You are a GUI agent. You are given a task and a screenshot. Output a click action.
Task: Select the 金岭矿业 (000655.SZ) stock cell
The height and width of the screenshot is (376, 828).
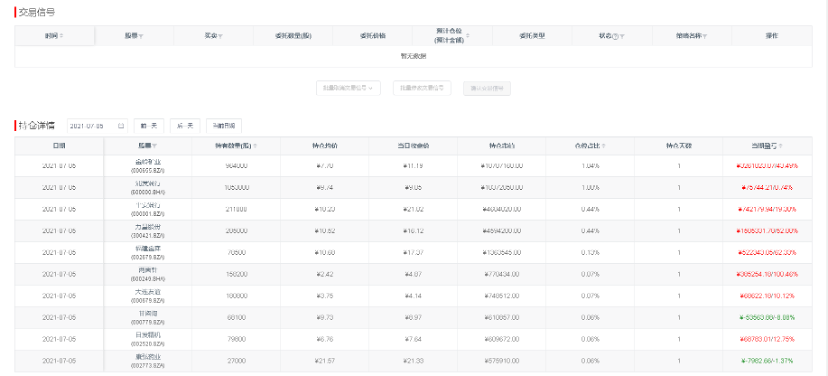point(147,165)
